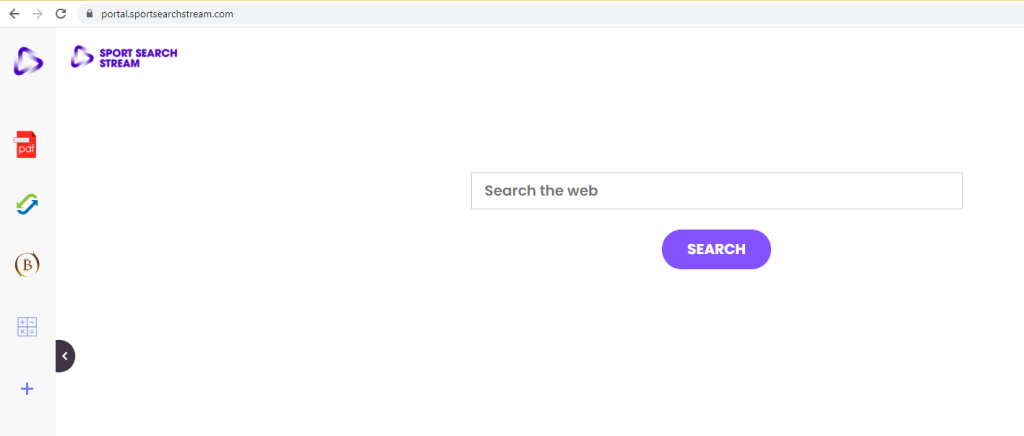The image size is (1024, 436).
Task: Collapse the sidebar with the chevron arrow
Action: pyautogui.click(x=65, y=356)
